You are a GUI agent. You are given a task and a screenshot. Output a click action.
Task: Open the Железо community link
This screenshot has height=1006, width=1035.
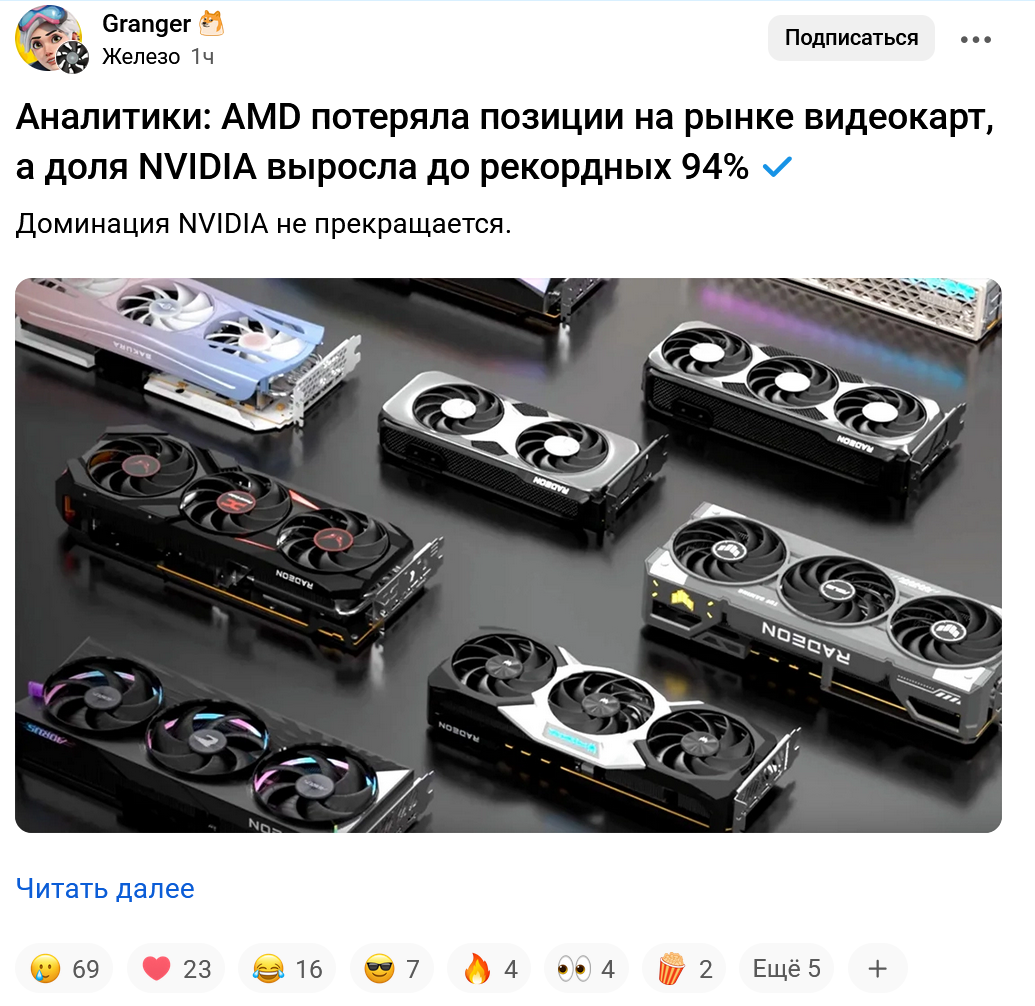pos(141,57)
